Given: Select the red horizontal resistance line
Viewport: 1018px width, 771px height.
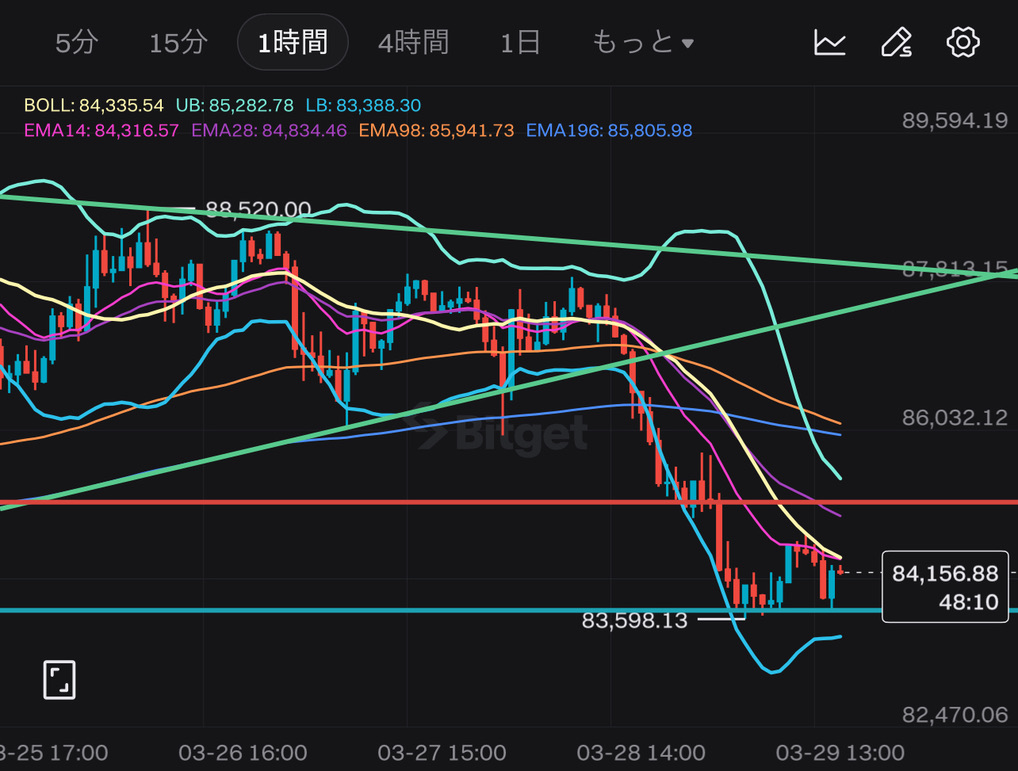Looking at the screenshot, I should (400, 502).
